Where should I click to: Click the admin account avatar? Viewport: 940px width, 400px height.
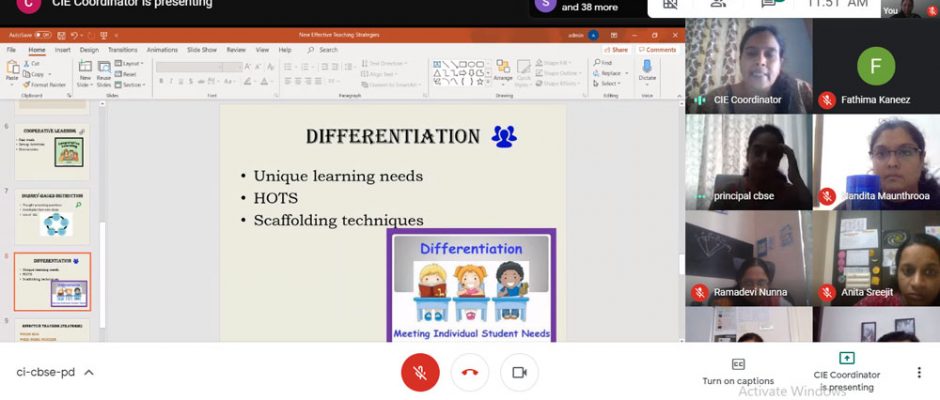pos(593,35)
